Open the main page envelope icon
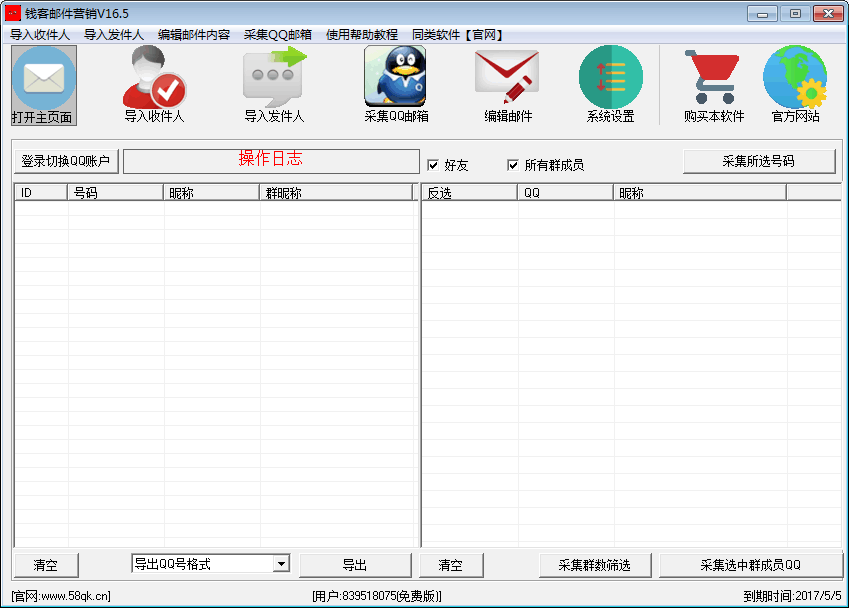Screen dimensions: 849x608 [x=44, y=85]
